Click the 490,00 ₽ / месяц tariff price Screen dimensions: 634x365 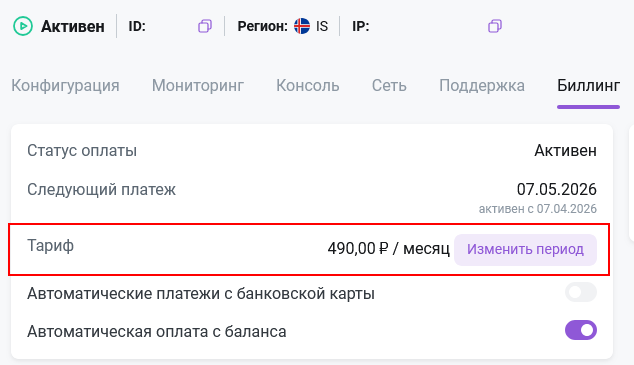point(388,249)
